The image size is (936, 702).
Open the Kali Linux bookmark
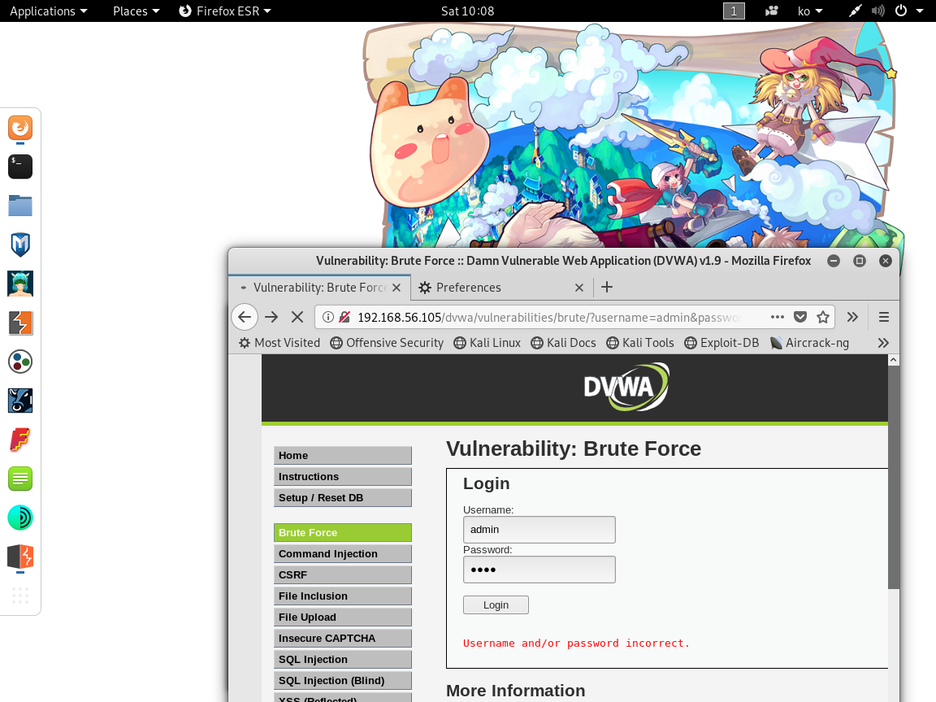[x=487, y=343]
